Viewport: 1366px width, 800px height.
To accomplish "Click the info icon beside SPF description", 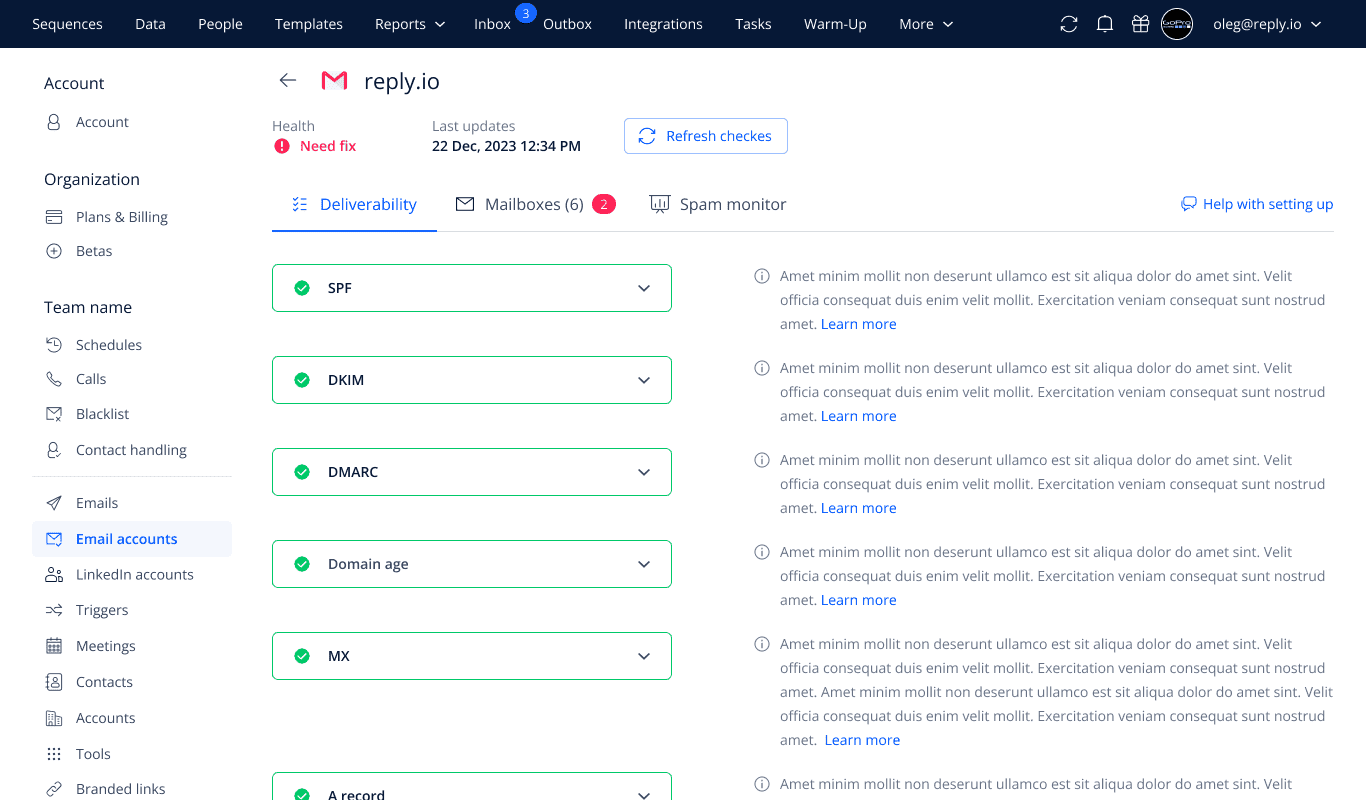I will 762,276.
